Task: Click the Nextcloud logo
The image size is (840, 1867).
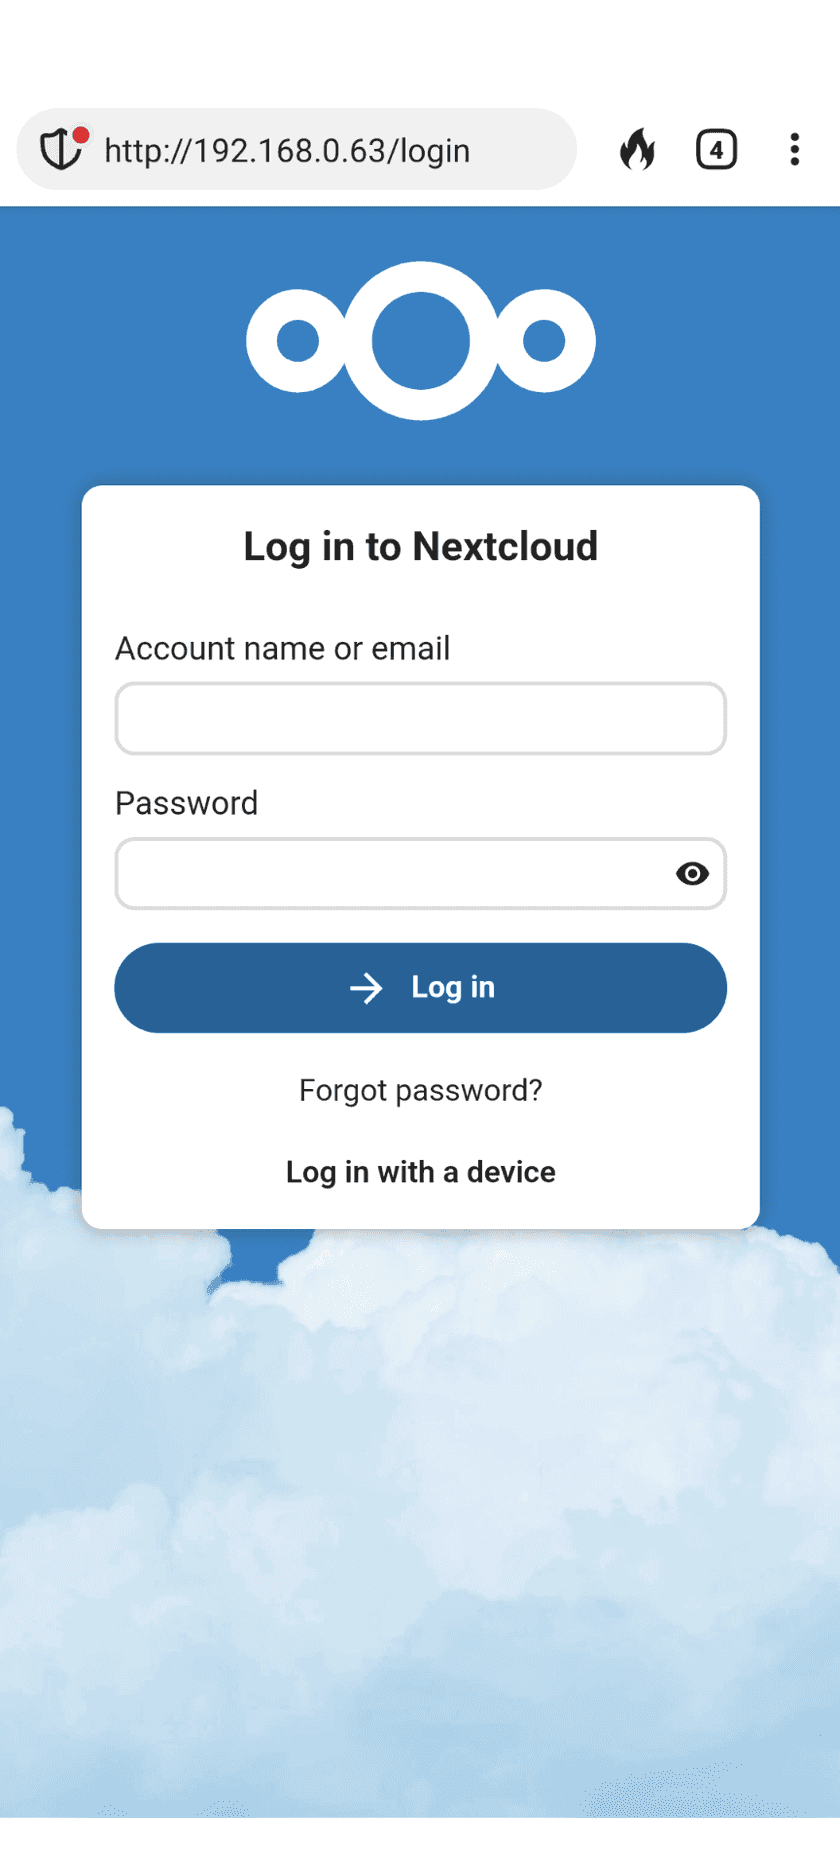Action: [x=421, y=341]
